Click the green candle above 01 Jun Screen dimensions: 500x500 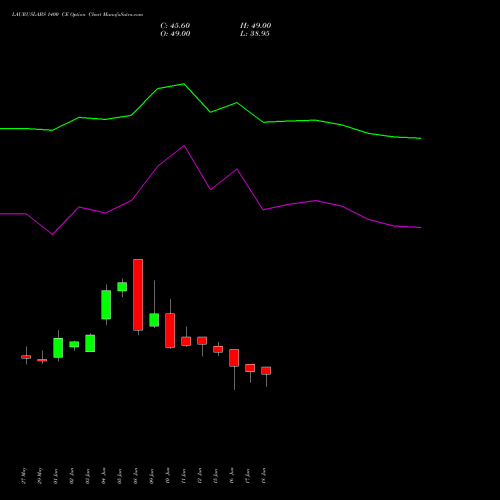click(58, 348)
